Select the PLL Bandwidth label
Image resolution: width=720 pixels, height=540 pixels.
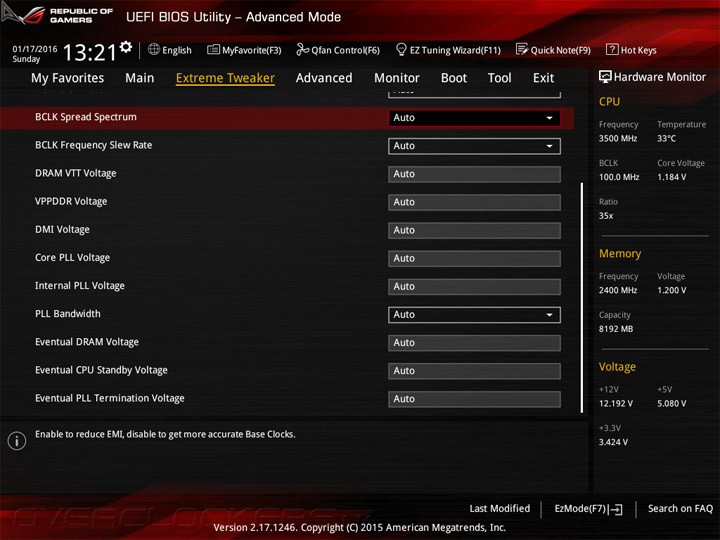(68, 314)
